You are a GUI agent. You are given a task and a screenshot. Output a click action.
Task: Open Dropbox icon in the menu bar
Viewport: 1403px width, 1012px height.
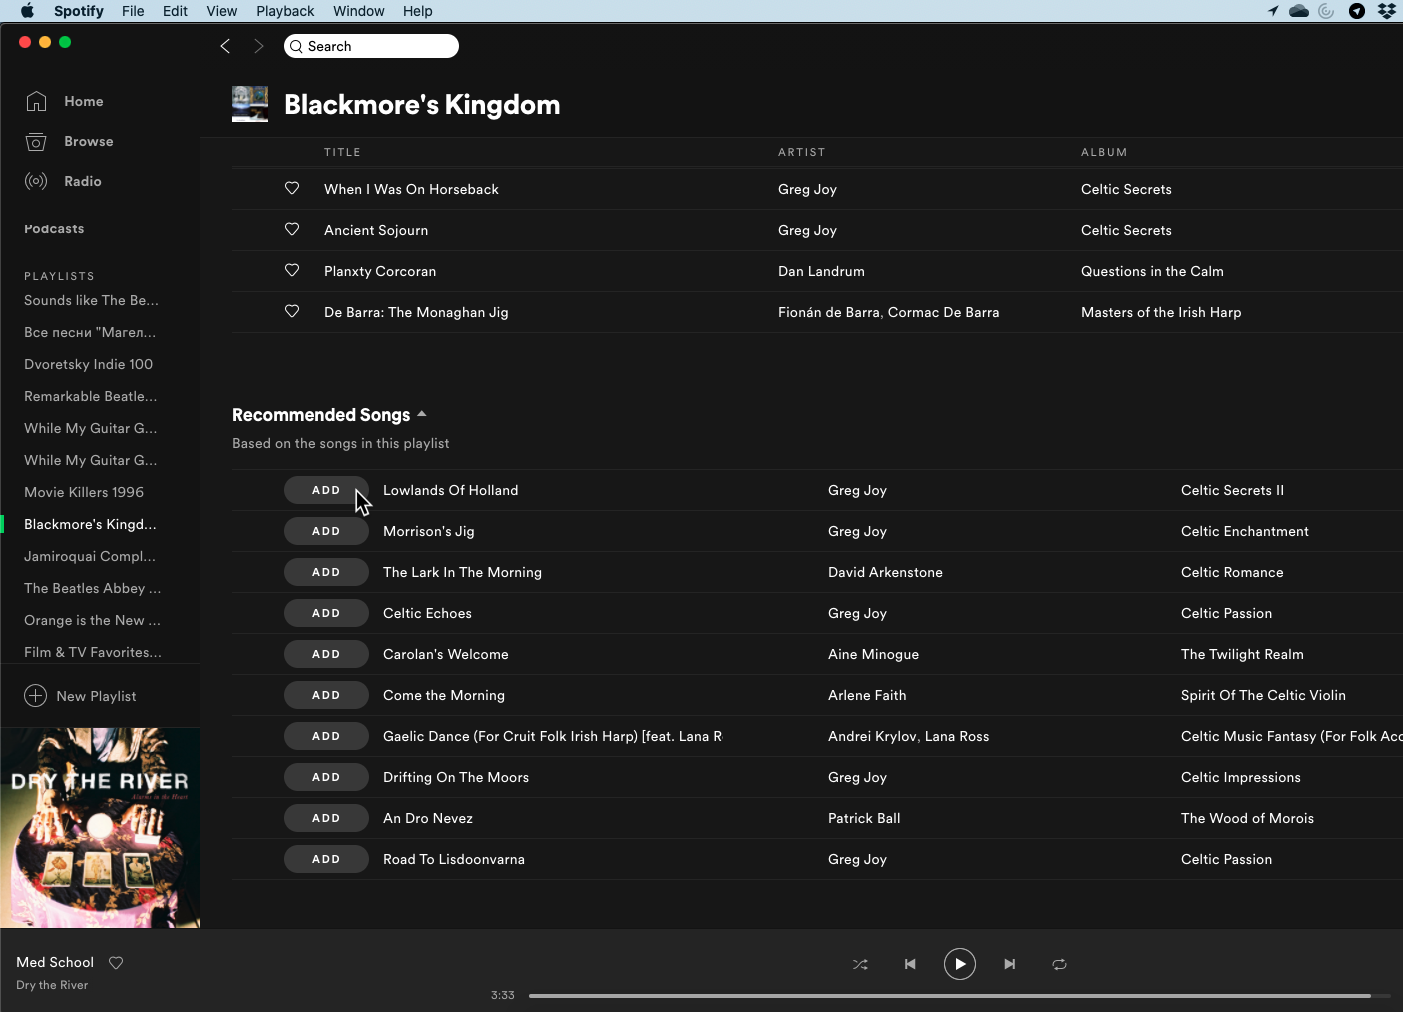[x=1386, y=11]
